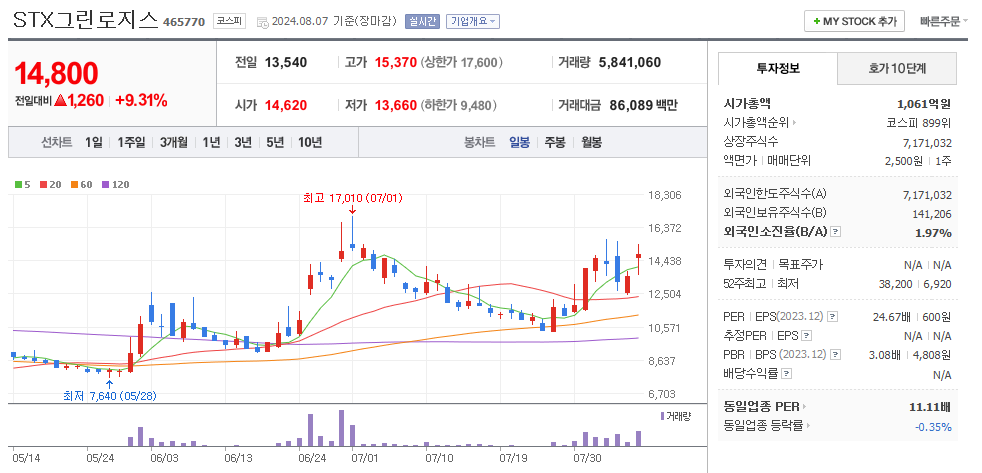The height and width of the screenshot is (473, 982).
Task: Open the 동일업종 PER link
Action: click(765, 407)
